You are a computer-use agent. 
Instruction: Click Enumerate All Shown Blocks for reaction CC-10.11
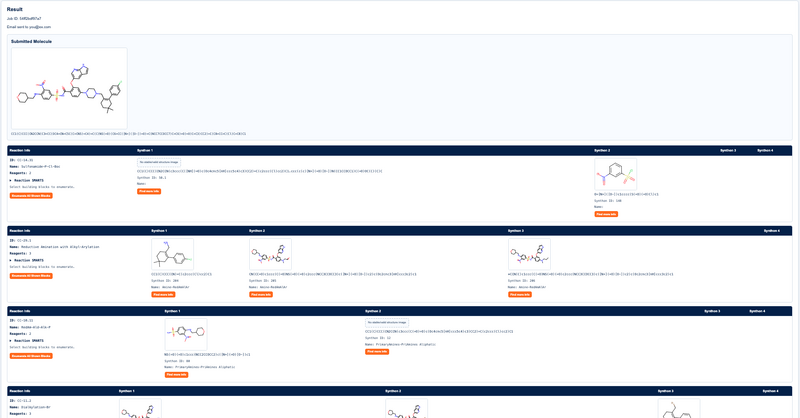pos(31,356)
